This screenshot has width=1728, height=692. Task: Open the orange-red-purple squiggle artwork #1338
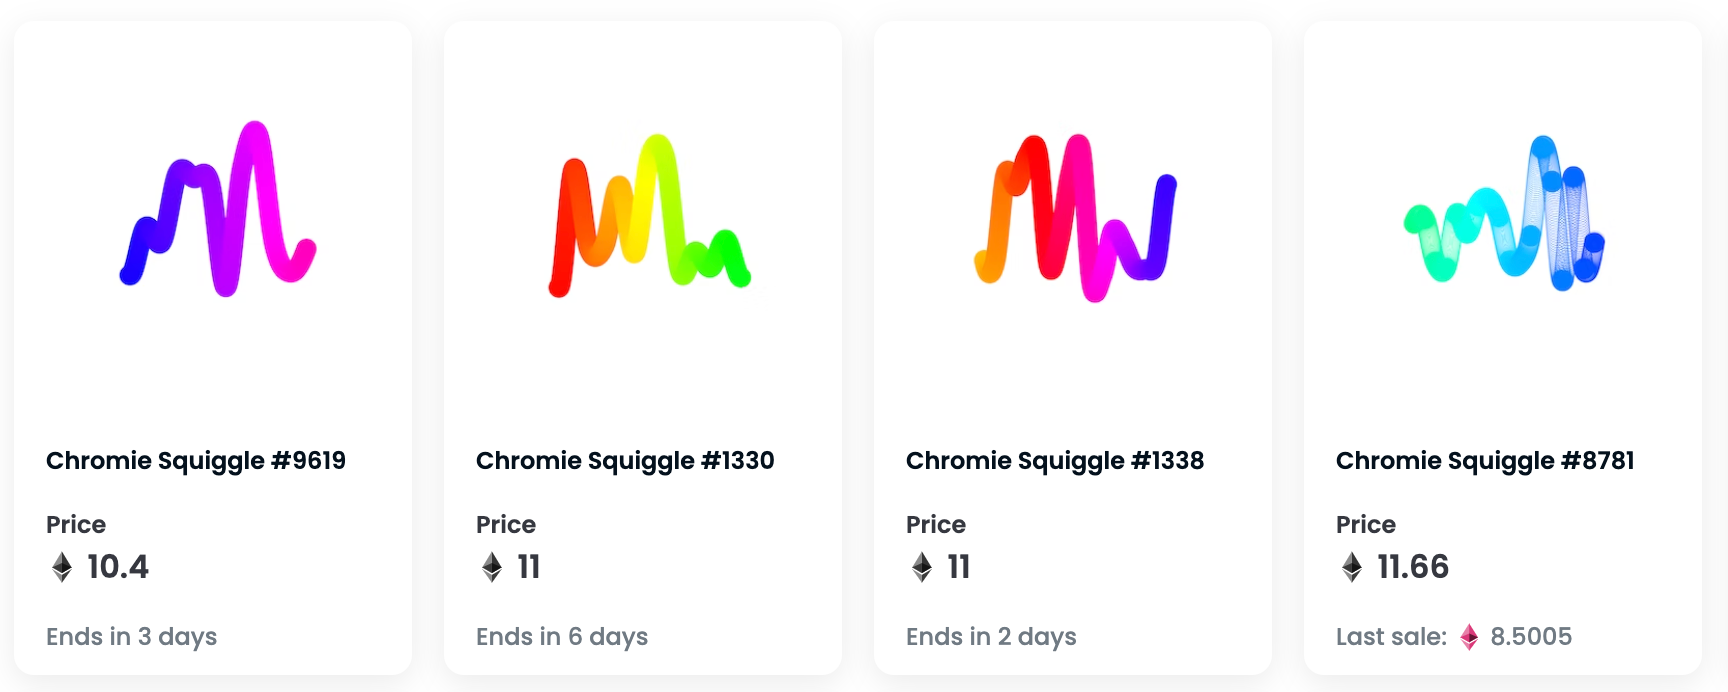point(1076,217)
